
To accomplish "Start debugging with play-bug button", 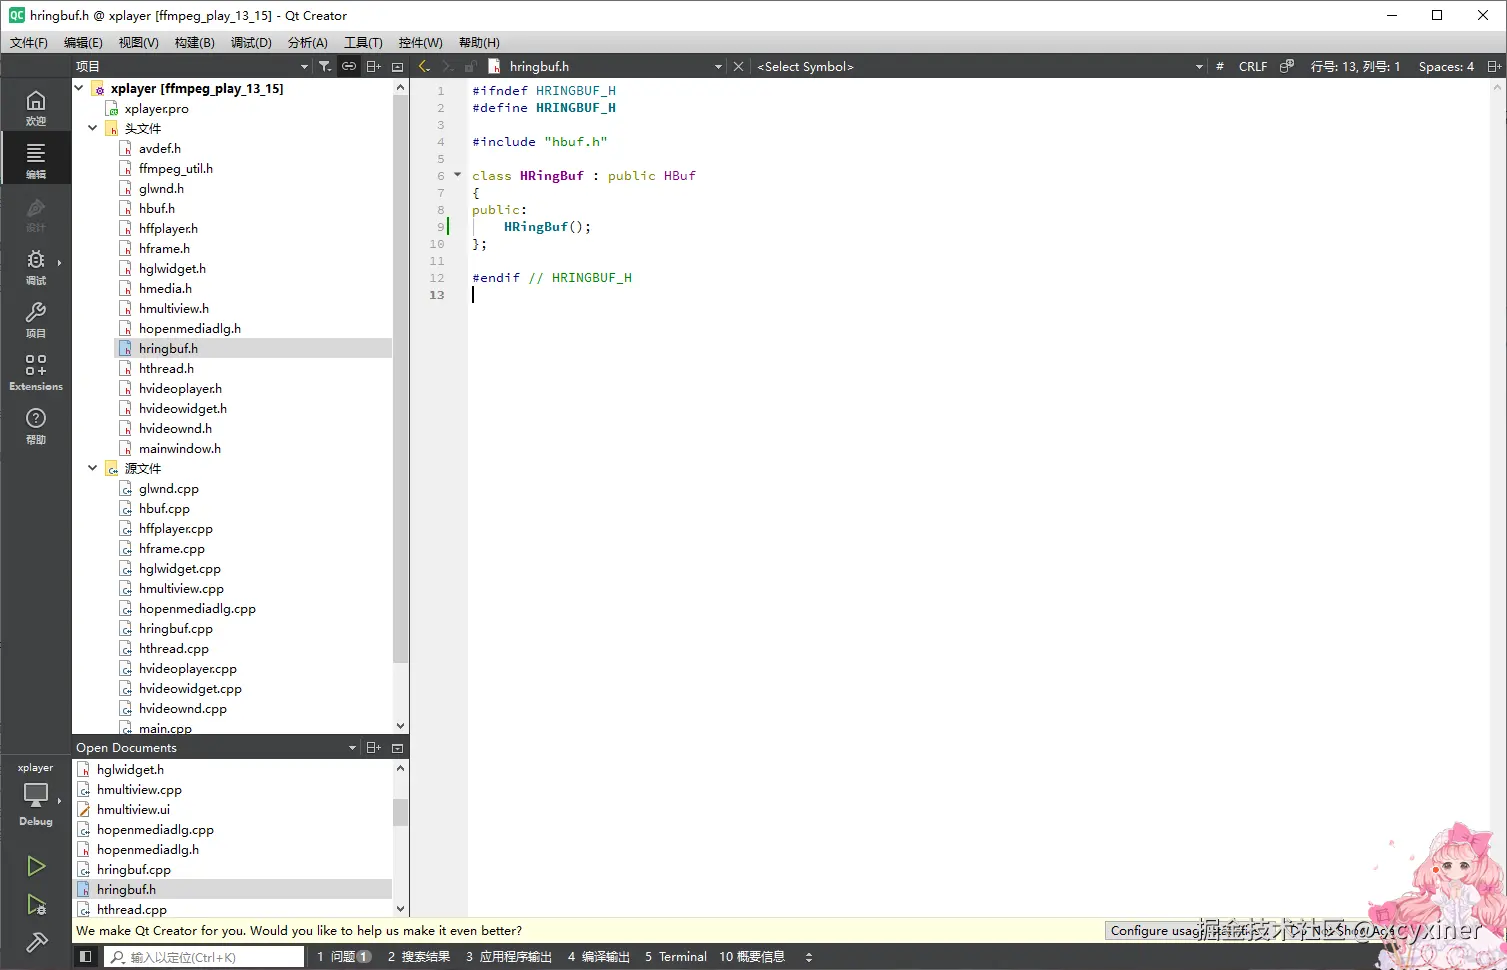I will pyautogui.click(x=36, y=904).
